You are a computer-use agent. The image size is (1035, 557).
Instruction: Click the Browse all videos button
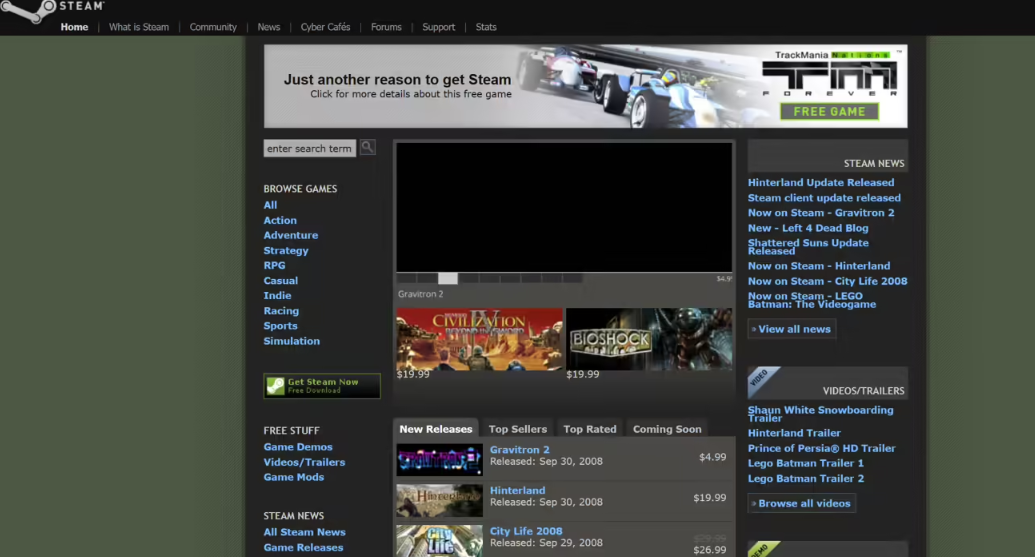(802, 503)
